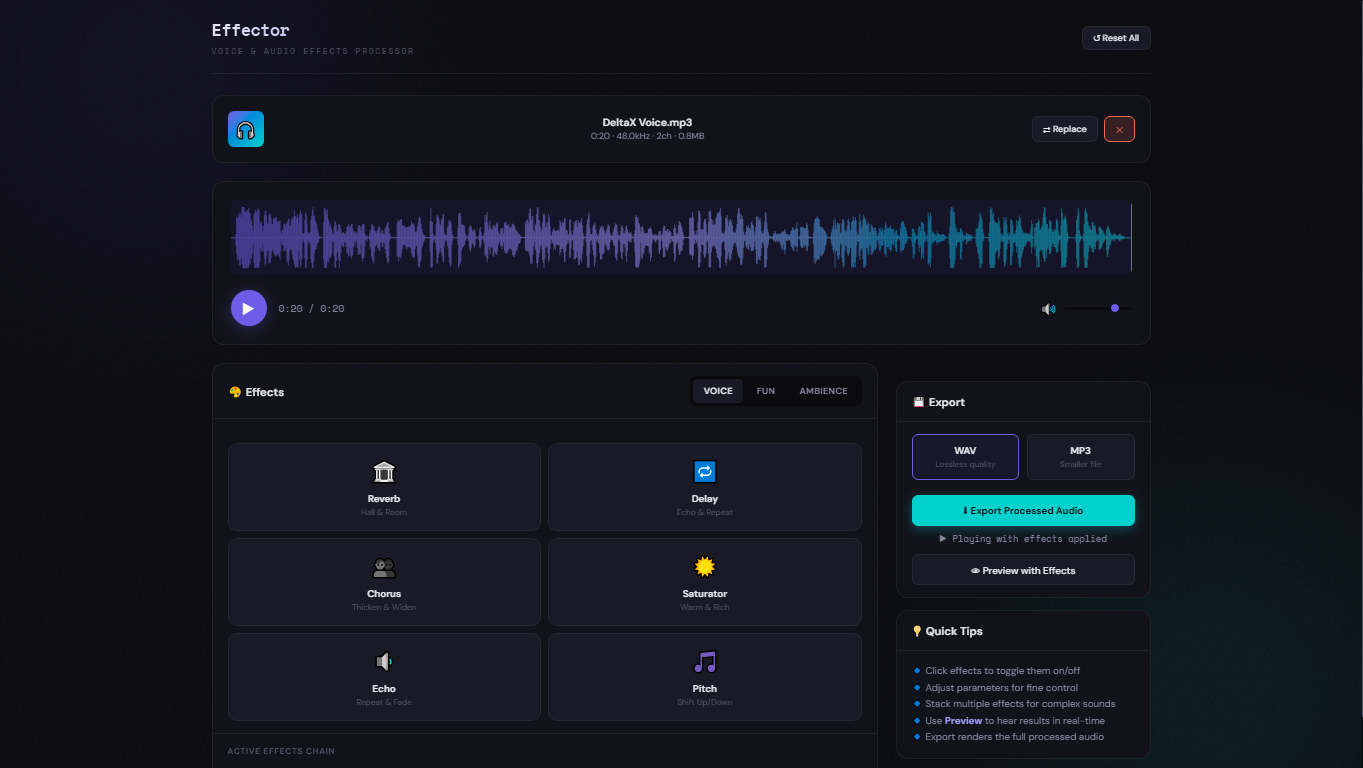Adjust the volume slider

1114,308
